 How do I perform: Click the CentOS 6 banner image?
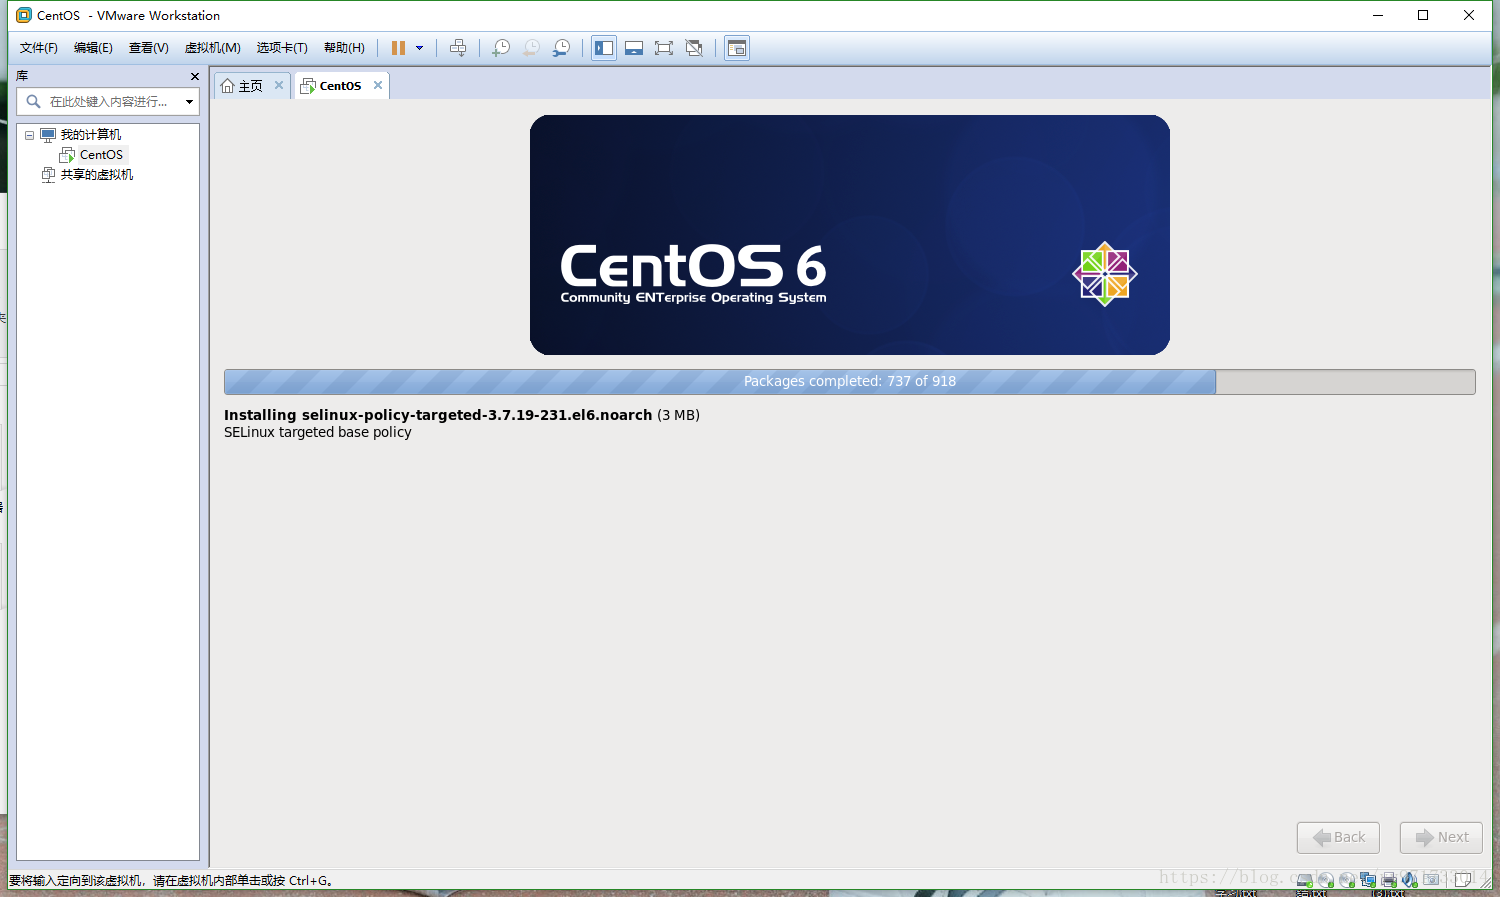point(850,235)
